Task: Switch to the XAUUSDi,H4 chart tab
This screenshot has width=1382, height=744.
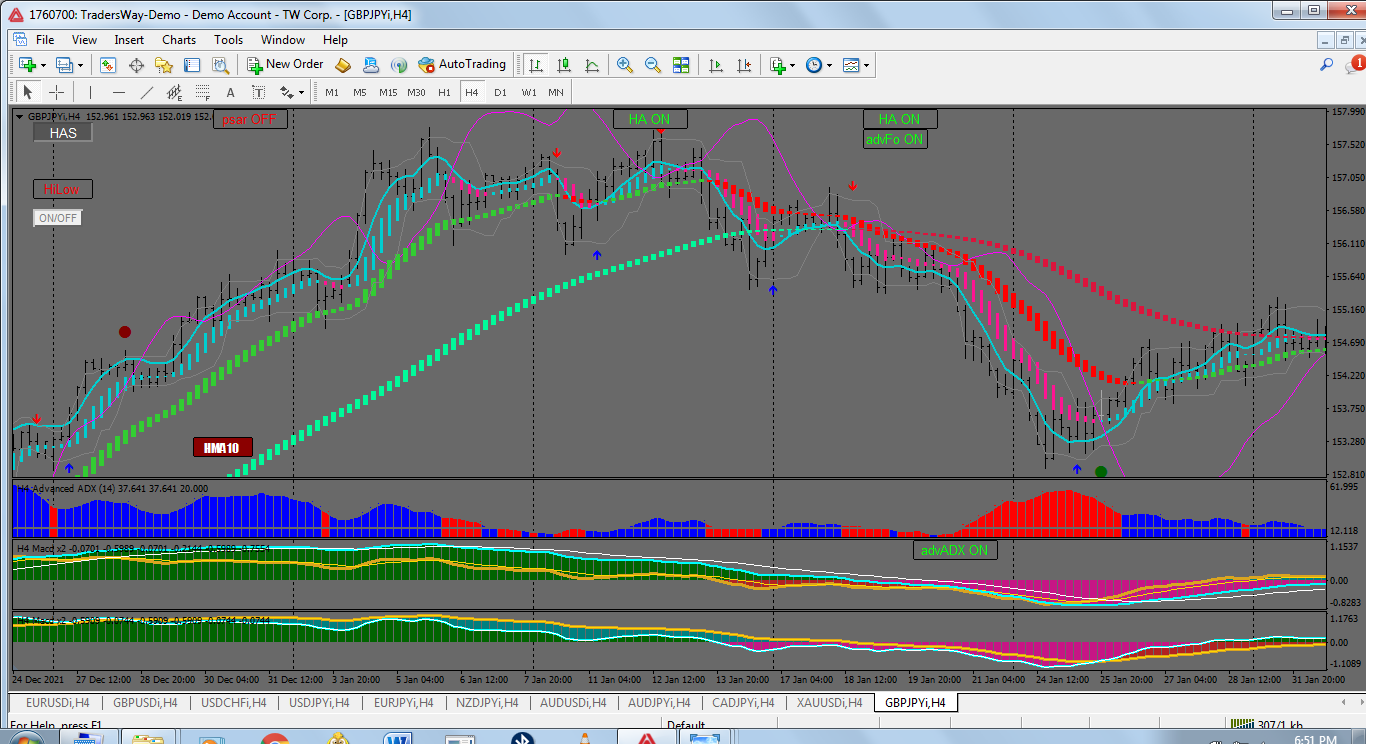Action: tap(828, 703)
